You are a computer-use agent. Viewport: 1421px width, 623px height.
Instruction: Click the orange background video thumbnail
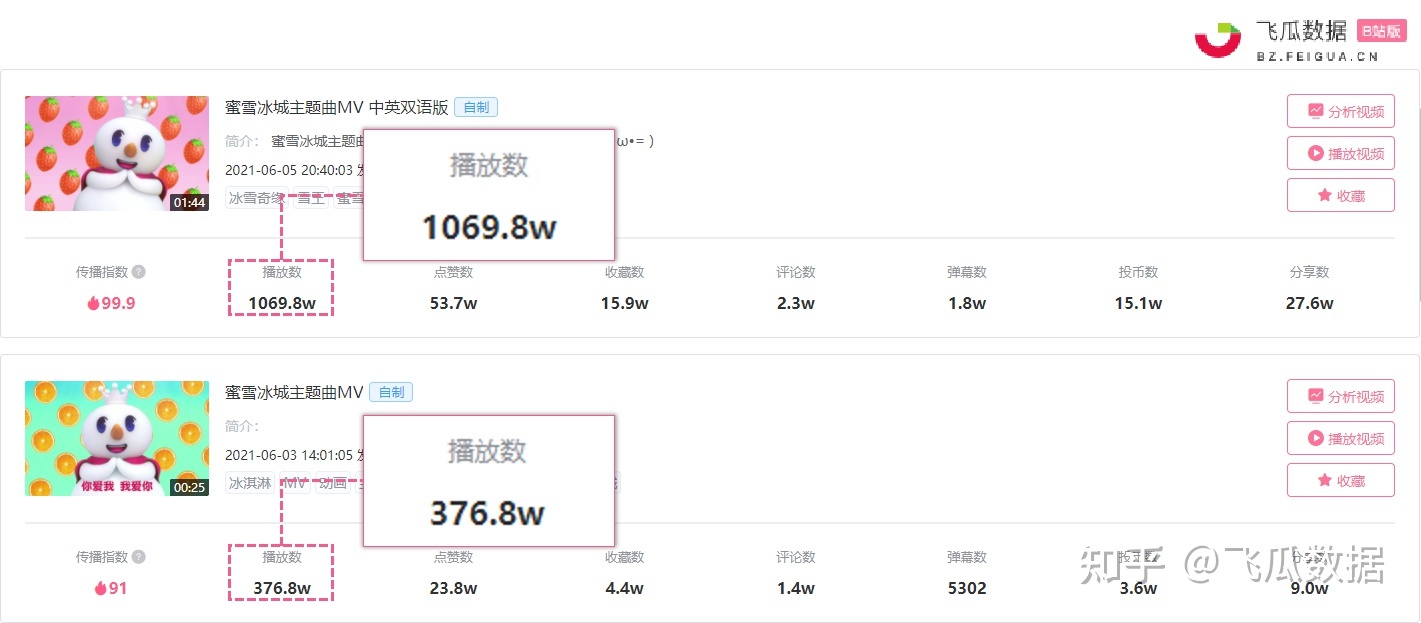[x=117, y=438]
